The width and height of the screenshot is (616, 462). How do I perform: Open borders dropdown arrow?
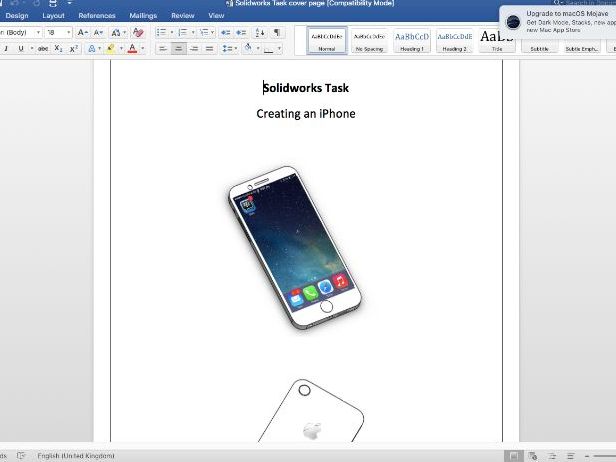click(279, 48)
